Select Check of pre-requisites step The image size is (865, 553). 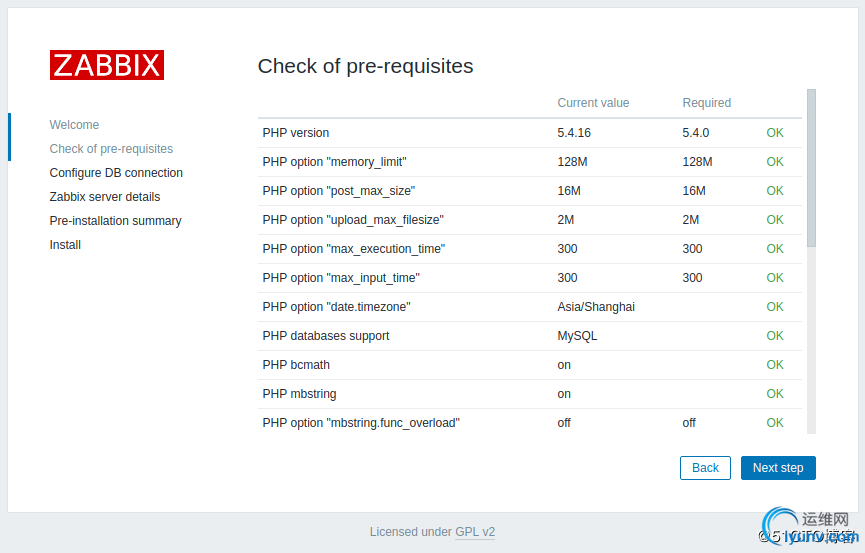pyautogui.click(x=111, y=149)
